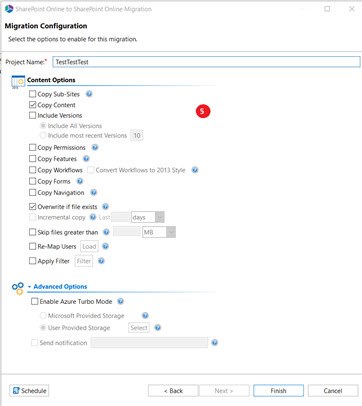Show help for Send notification
362x406 pixels.
click(215, 342)
